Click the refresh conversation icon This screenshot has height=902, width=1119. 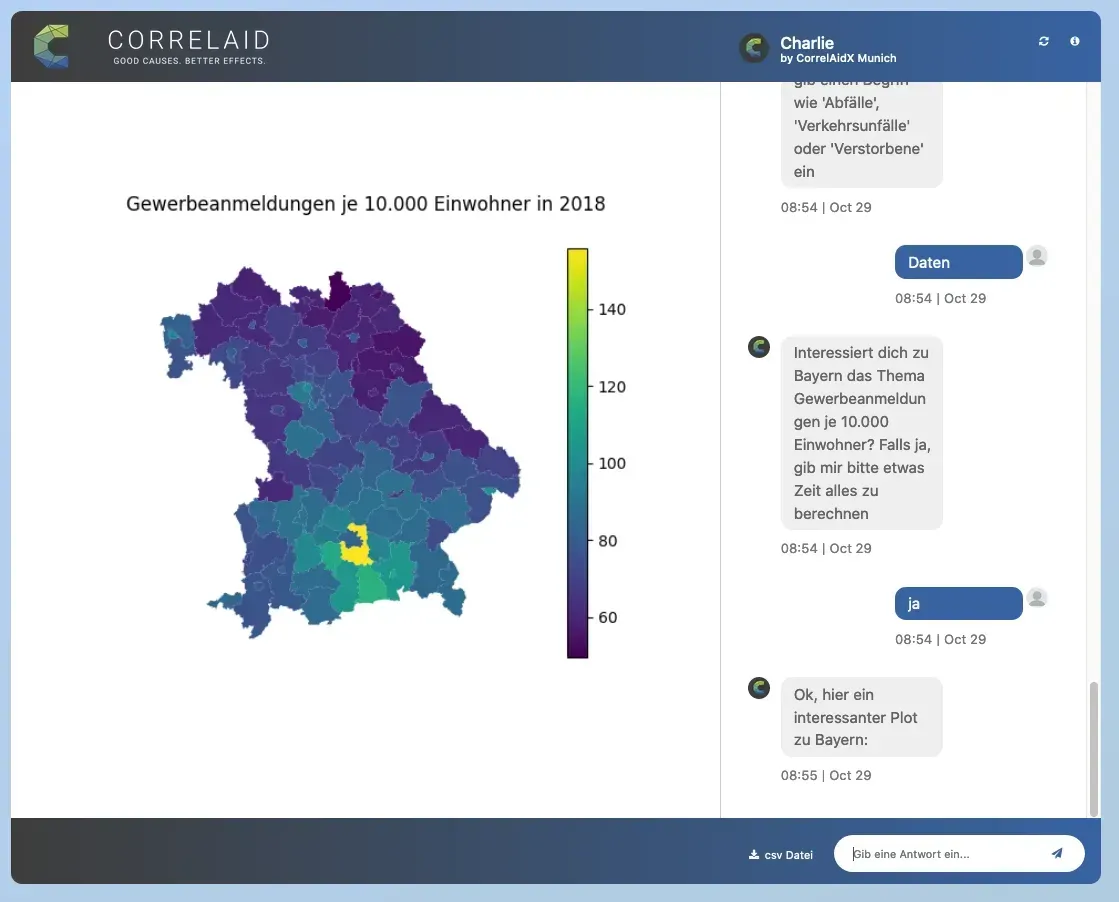pyautogui.click(x=1043, y=41)
